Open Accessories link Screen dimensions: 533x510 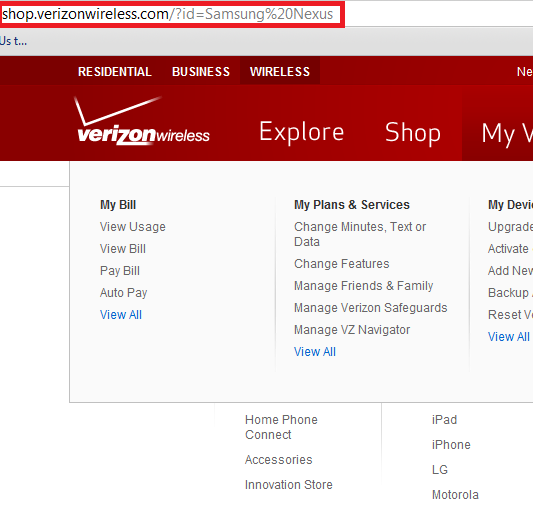tap(278, 460)
